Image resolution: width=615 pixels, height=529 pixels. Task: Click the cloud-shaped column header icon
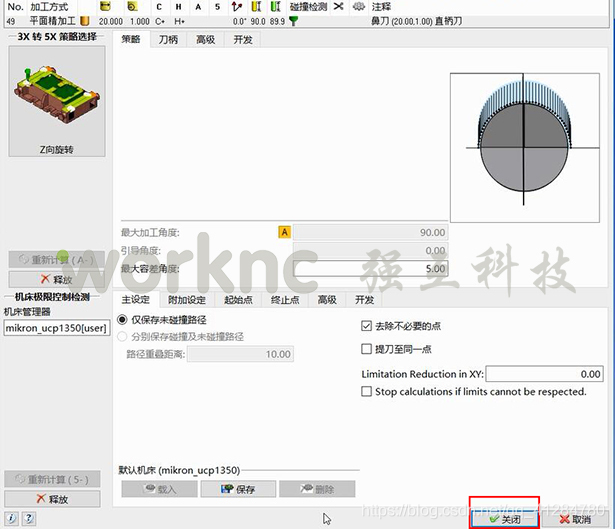(358, 6)
